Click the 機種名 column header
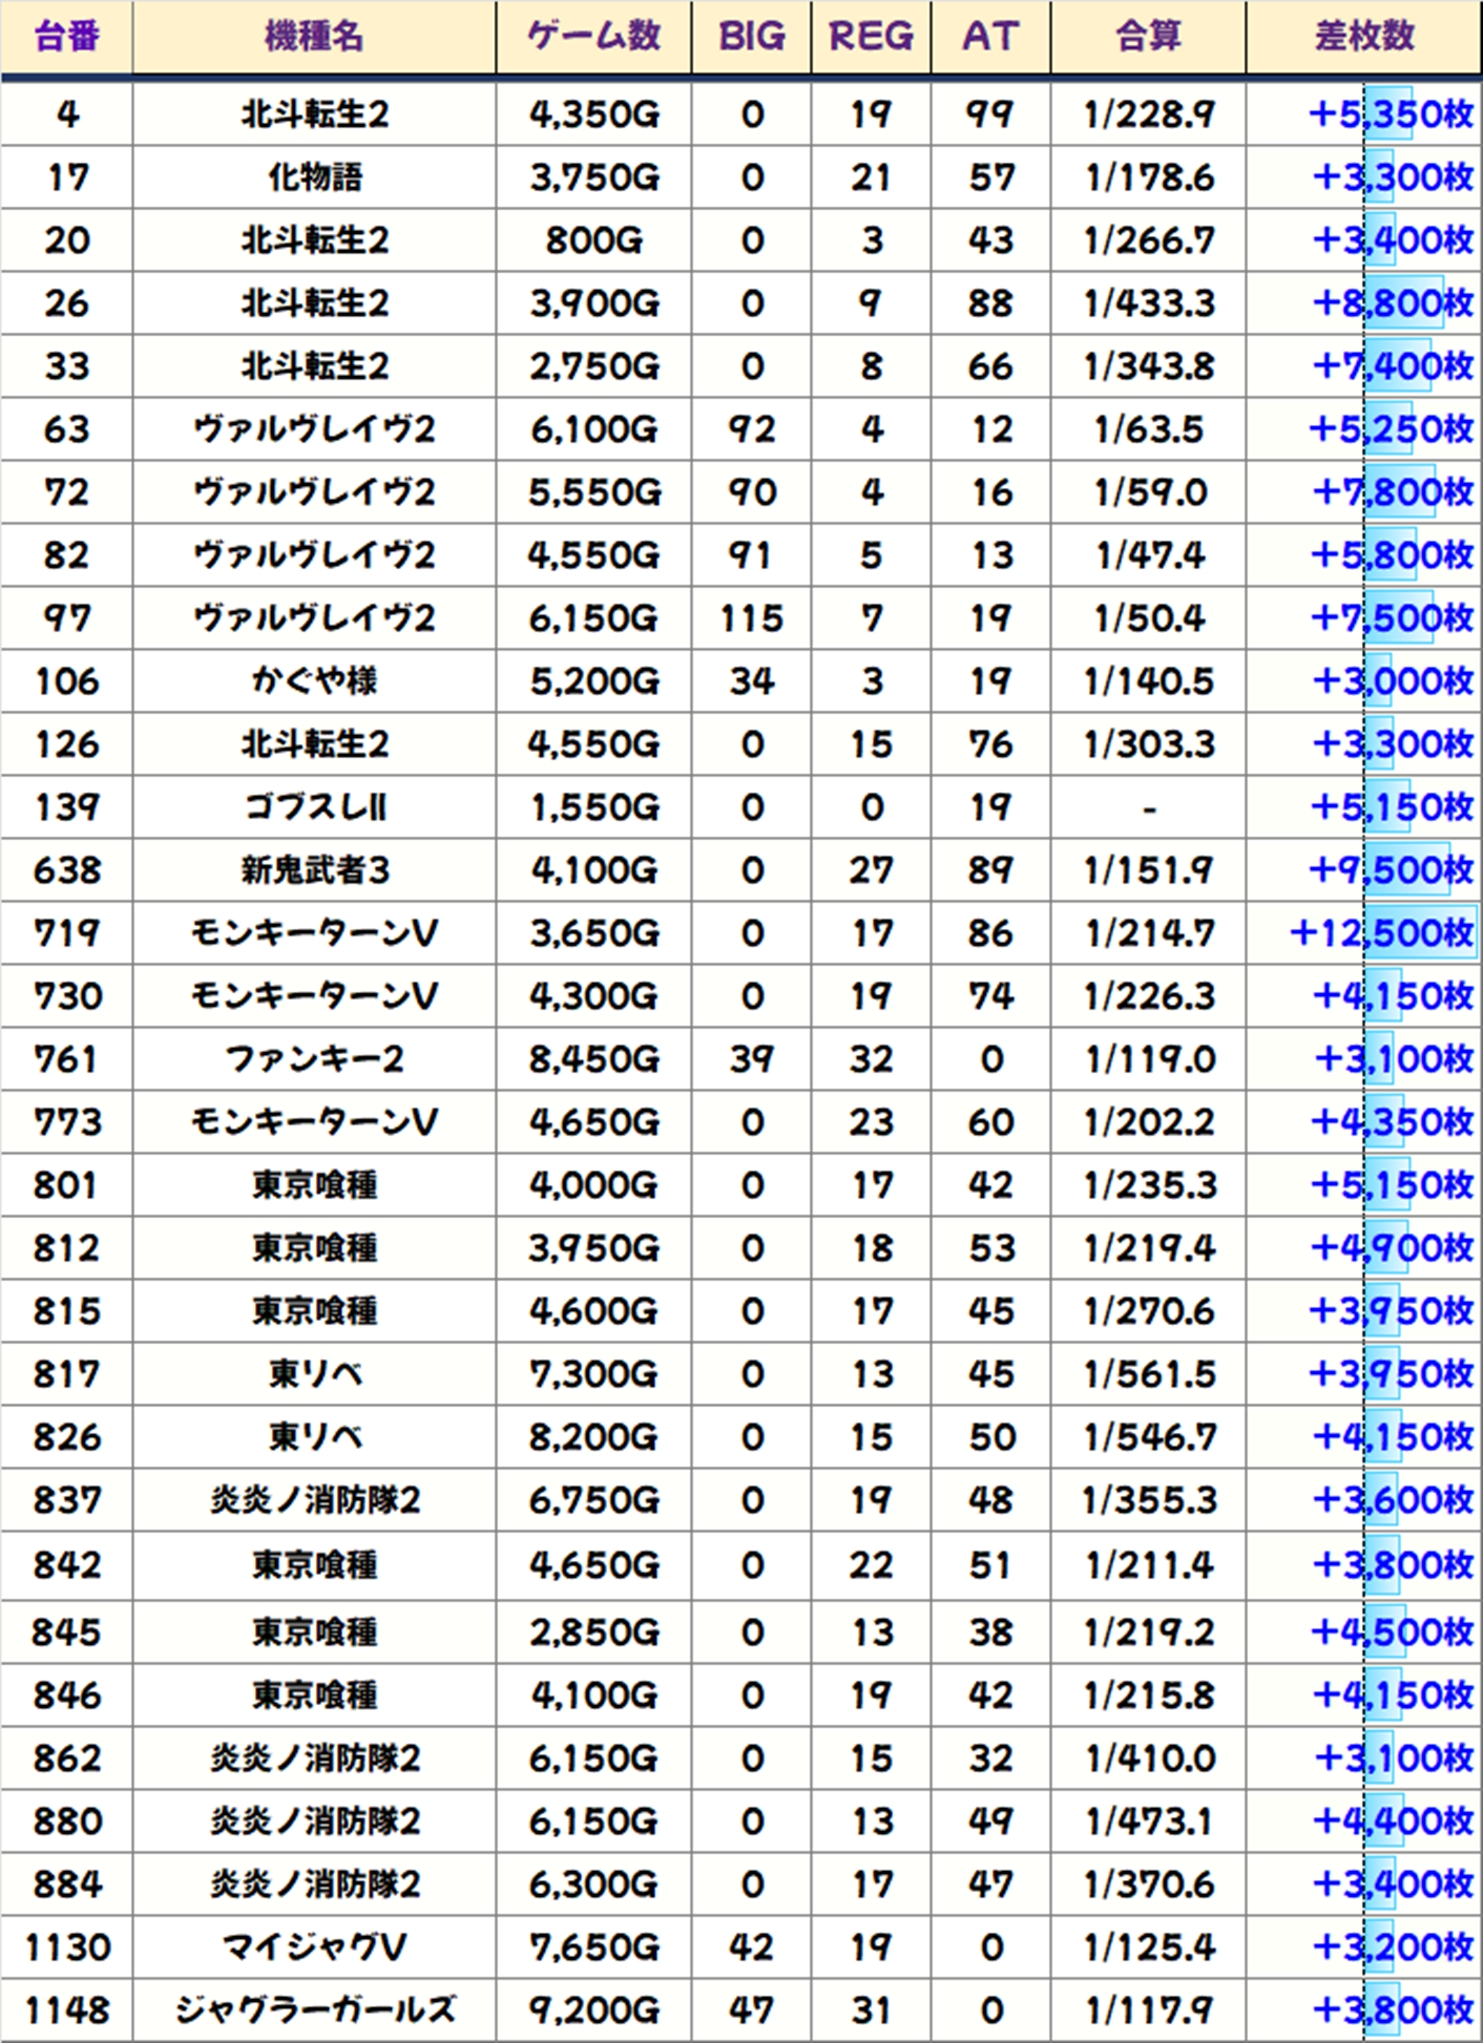 [314, 37]
